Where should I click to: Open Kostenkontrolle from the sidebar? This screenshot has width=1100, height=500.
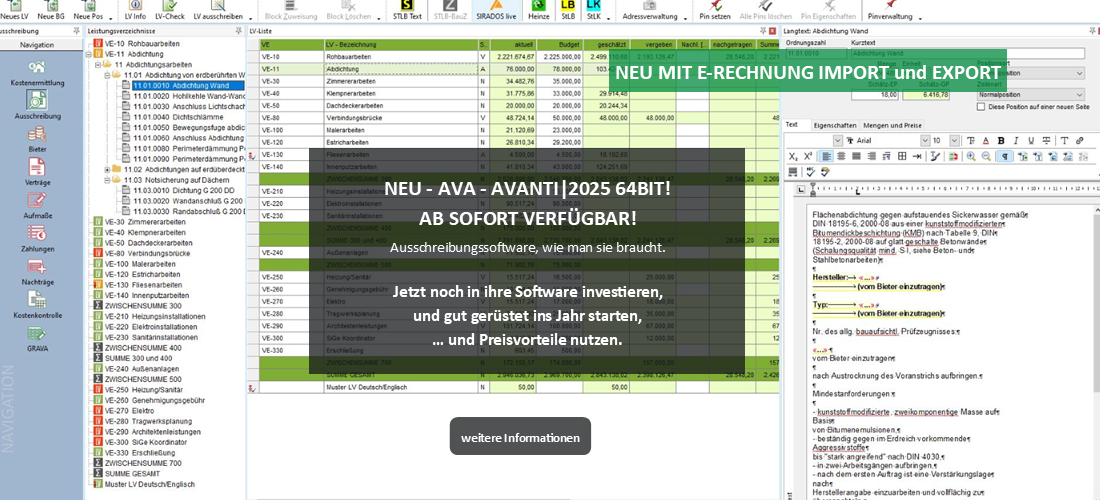click(x=37, y=304)
